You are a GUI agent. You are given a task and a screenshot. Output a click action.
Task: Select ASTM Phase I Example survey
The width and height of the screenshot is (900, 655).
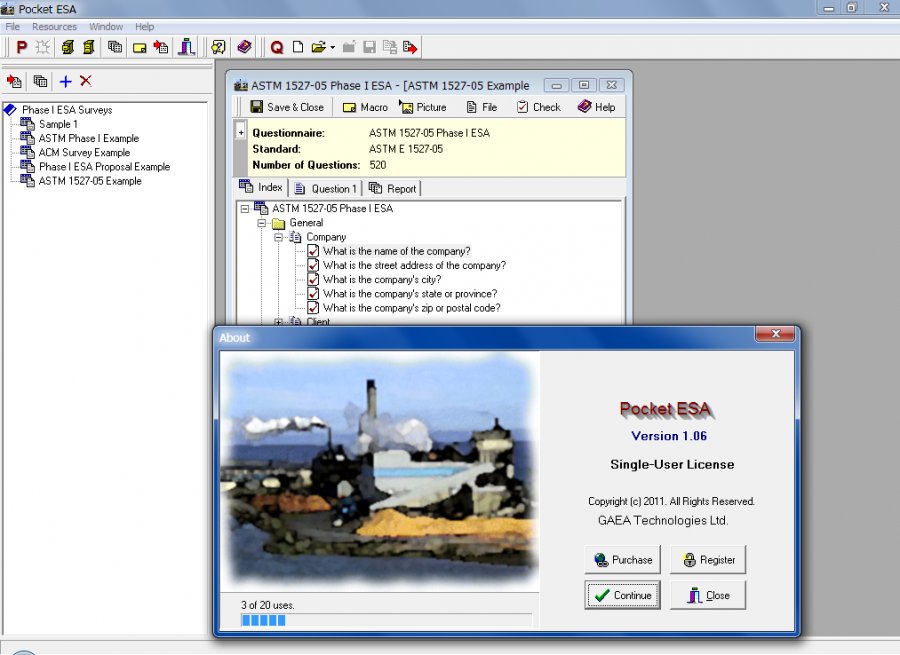point(88,138)
